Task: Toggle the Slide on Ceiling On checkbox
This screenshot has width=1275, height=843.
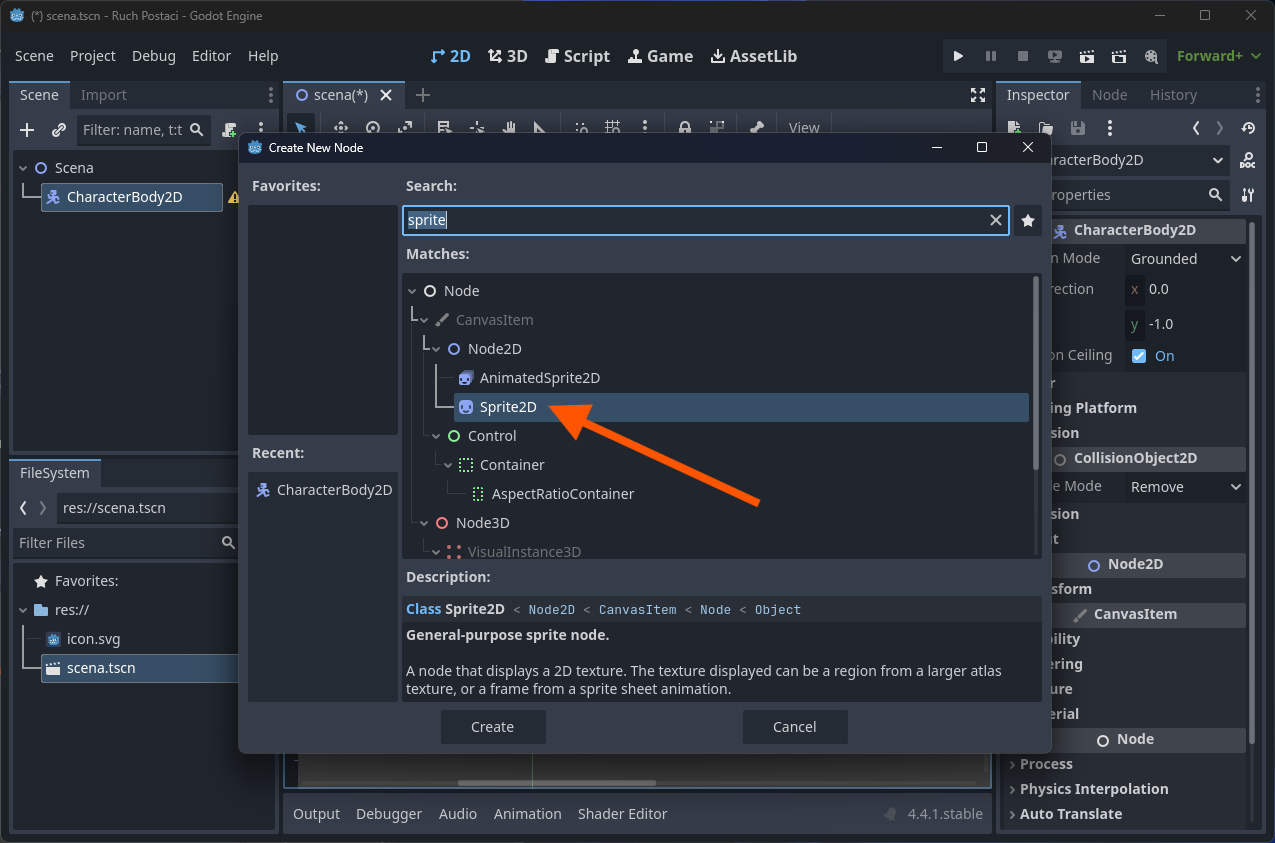Action: click(1139, 356)
